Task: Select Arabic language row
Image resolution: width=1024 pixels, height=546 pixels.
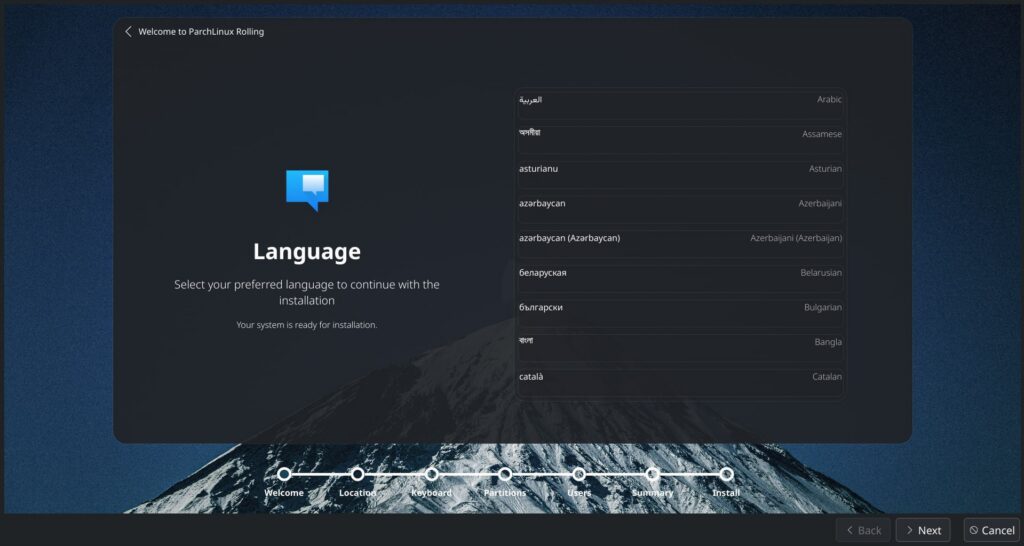Action: pos(680,105)
